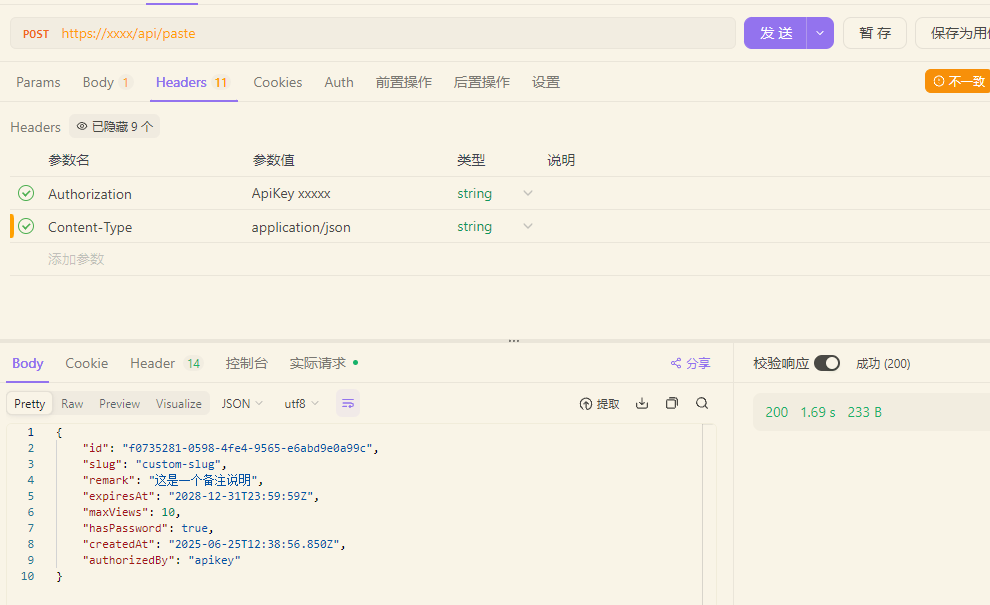990x605 pixels.
Task: Edit the ApiKey xxxxx value cell
Action: (291, 193)
